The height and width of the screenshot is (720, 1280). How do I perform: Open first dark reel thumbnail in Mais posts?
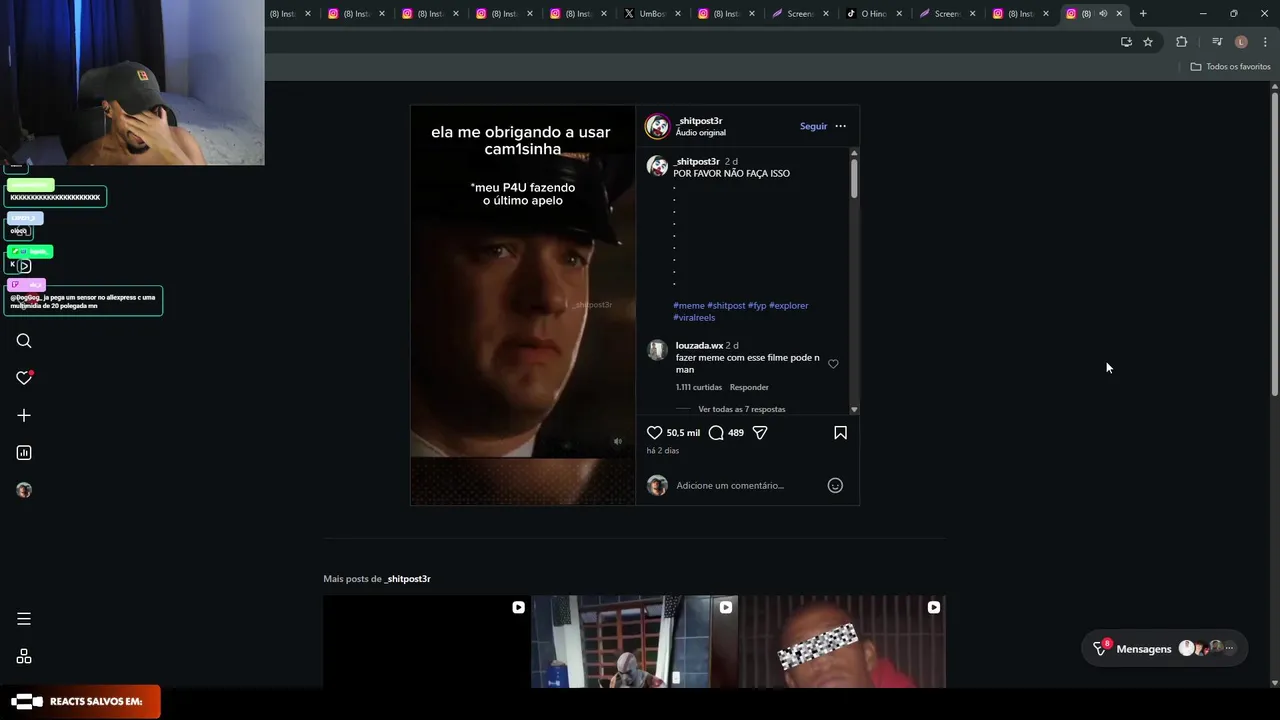point(426,642)
